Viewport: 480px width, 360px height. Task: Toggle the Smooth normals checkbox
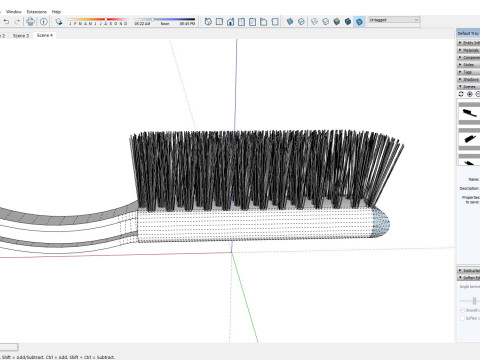tap(462, 310)
